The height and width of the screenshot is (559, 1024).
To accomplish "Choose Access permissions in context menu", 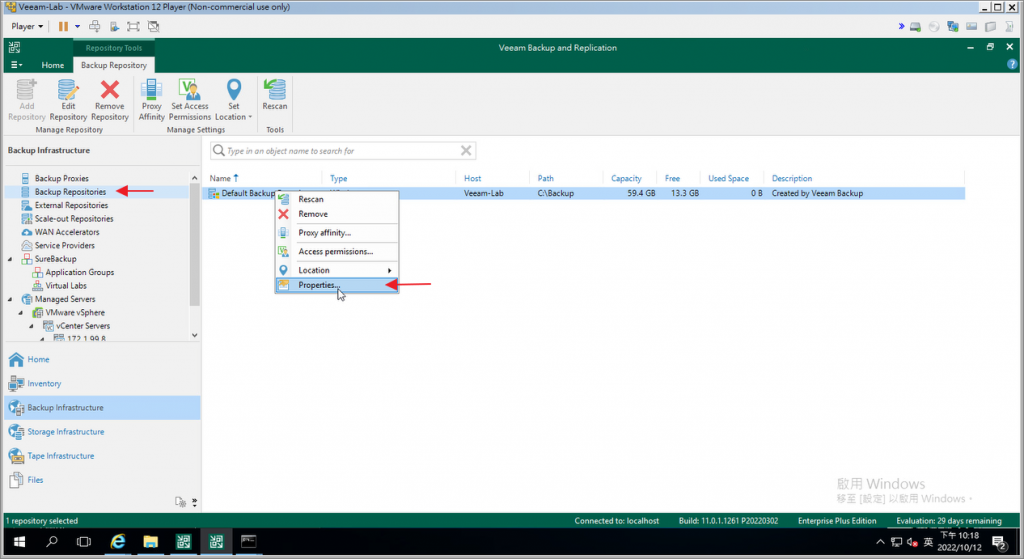I will coord(336,251).
